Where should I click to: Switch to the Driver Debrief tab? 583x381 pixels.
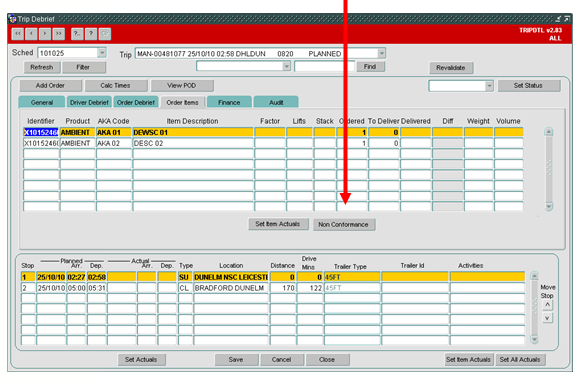tap(89, 102)
